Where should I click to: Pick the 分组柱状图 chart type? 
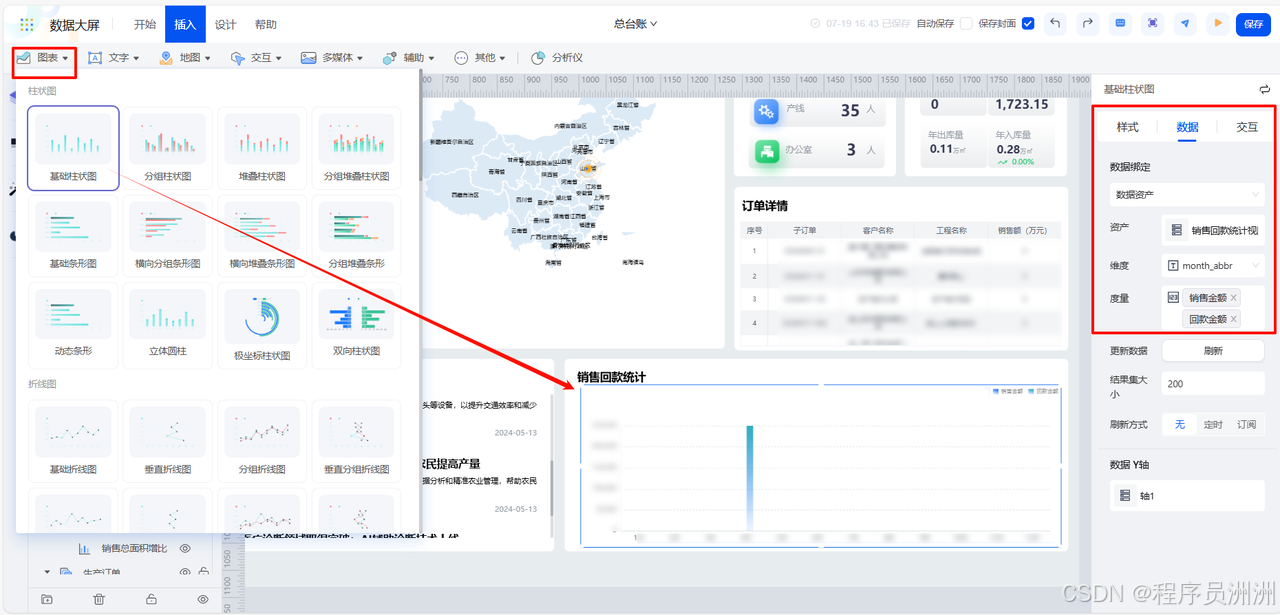point(167,148)
